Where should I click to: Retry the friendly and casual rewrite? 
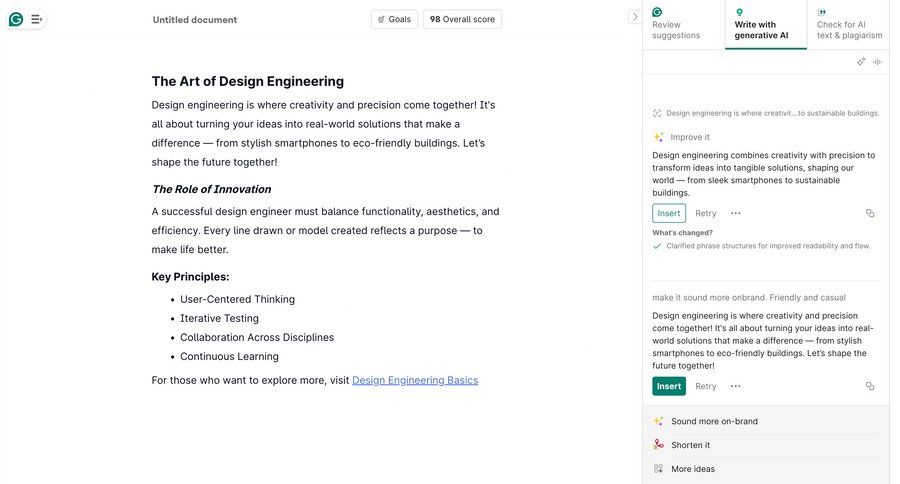705,386
